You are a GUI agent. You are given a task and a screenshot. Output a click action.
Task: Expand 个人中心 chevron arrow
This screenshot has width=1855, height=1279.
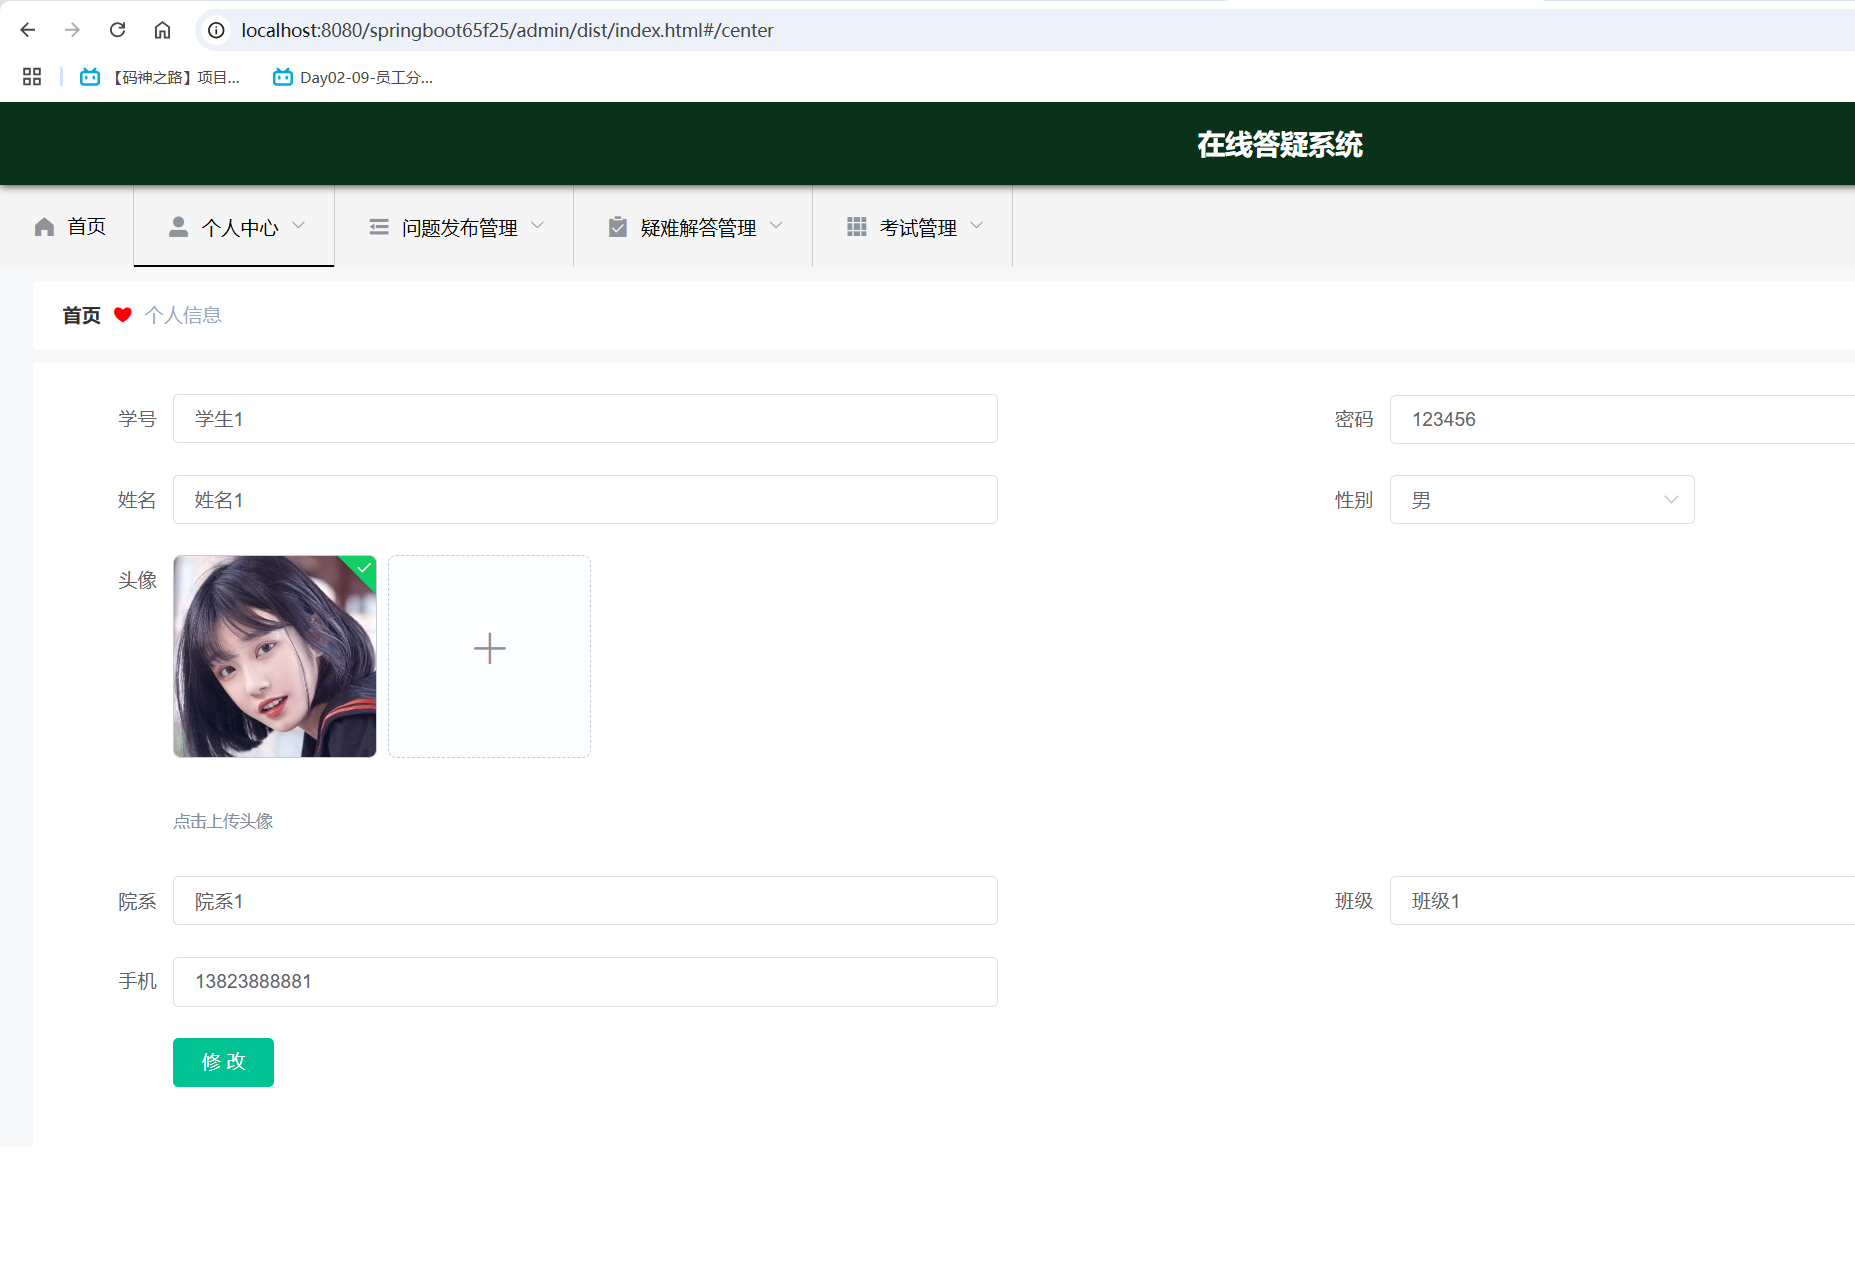point(298,226)
